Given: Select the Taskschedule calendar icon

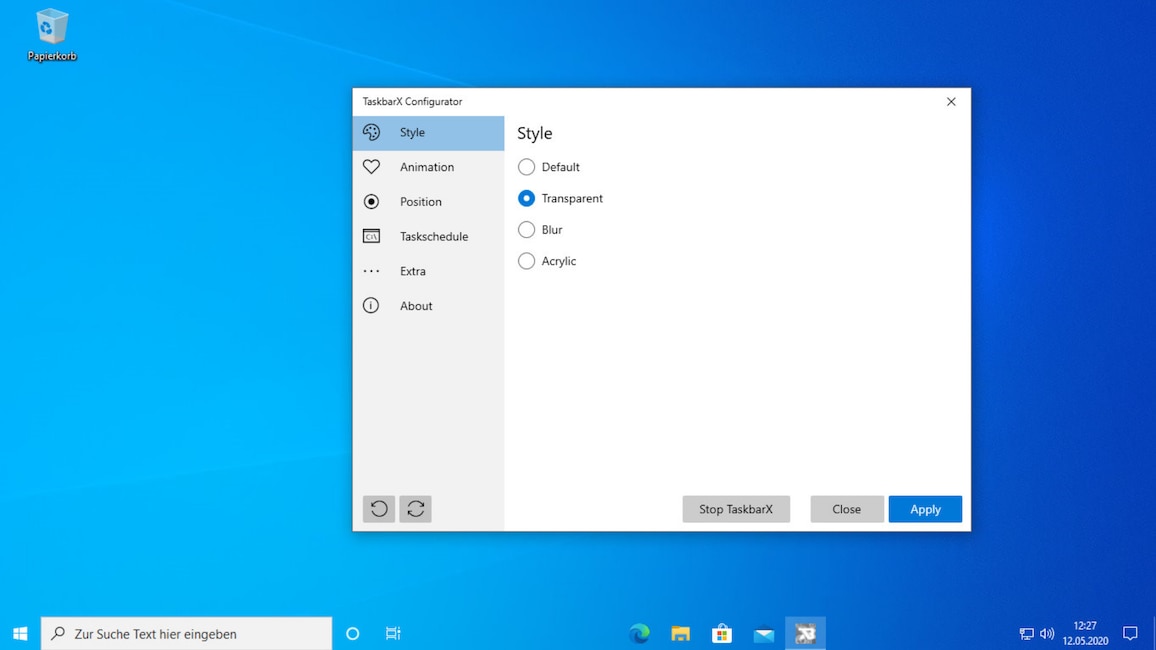Looking at the screenshot, I should (371, 236).
